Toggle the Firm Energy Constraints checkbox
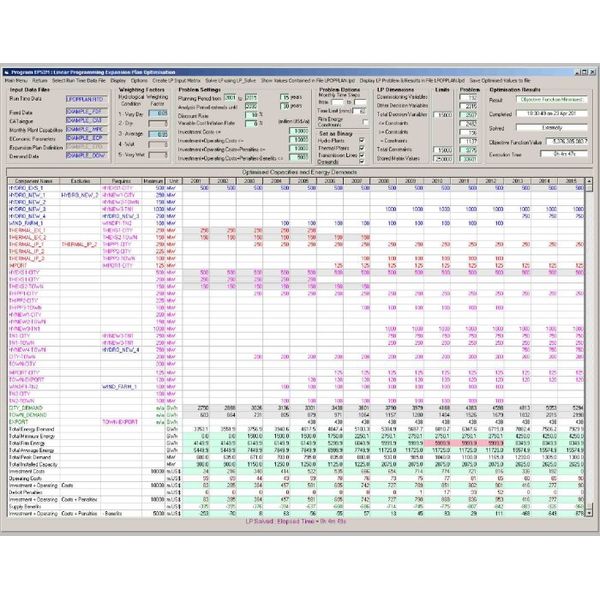The width and height of the screenshot is (600, 600). coord(365,122)
